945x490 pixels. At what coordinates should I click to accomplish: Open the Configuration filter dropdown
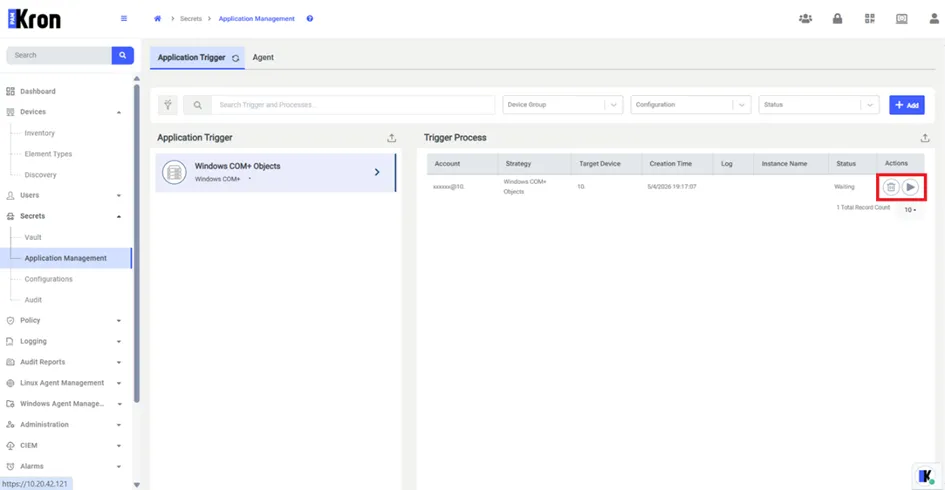(x=691, y=105)
